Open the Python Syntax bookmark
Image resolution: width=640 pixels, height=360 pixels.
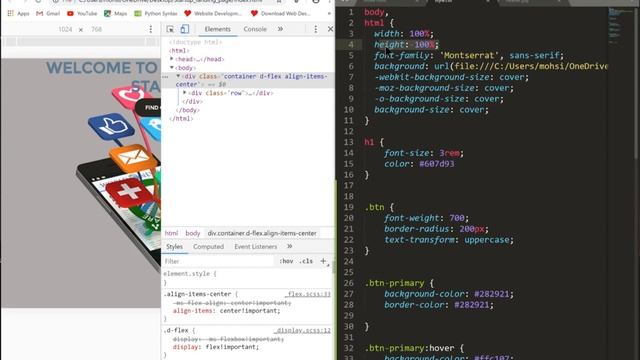tap(156, 13)
